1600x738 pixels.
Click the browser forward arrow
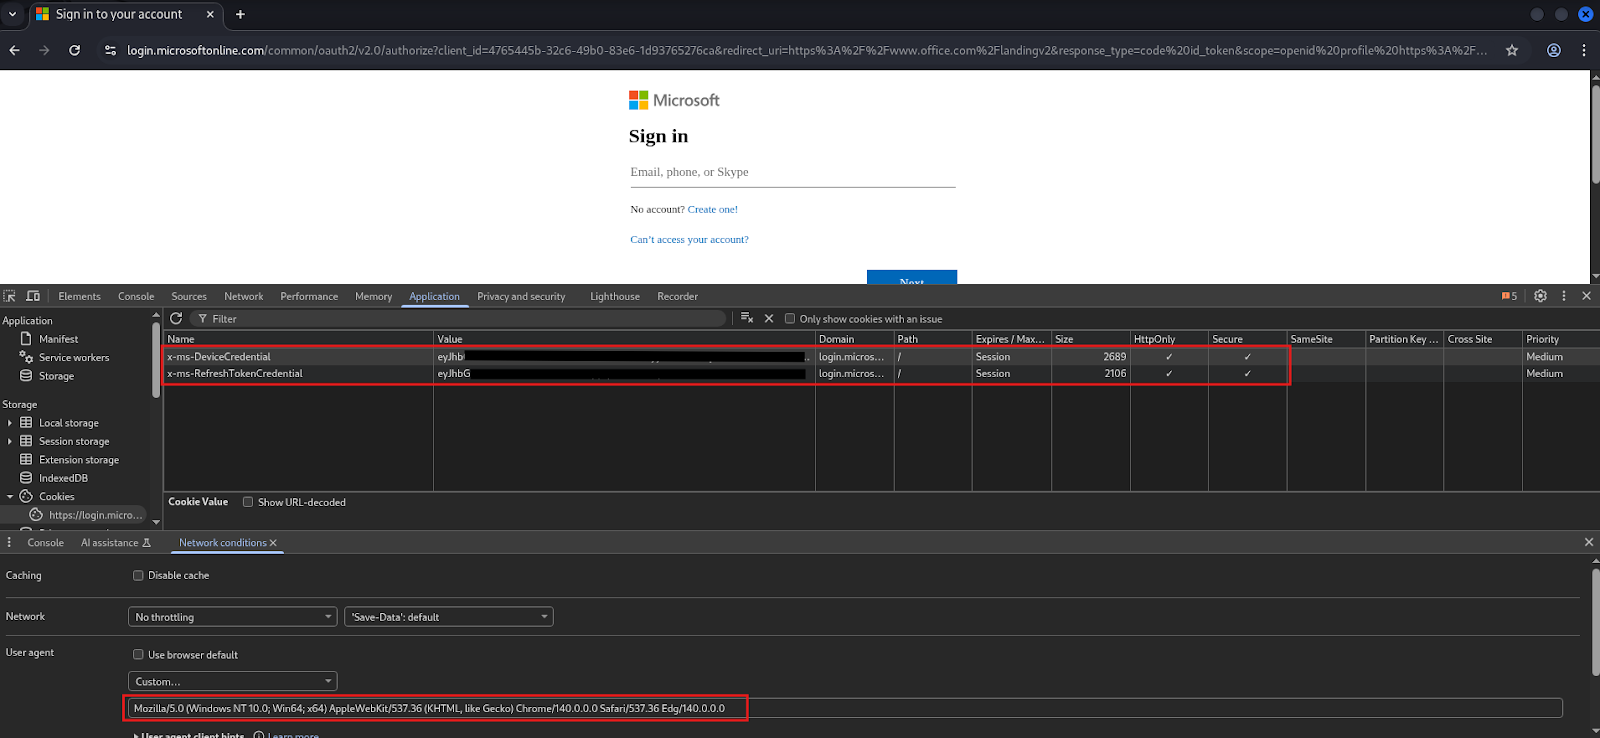click(44, 50)
